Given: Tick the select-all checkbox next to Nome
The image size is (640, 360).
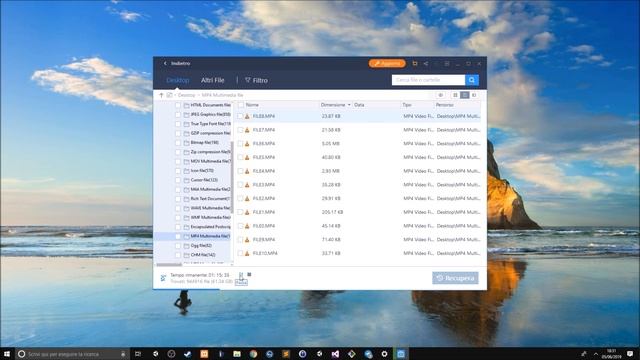Looking at the screenshot, I should (x=241, y=105).
